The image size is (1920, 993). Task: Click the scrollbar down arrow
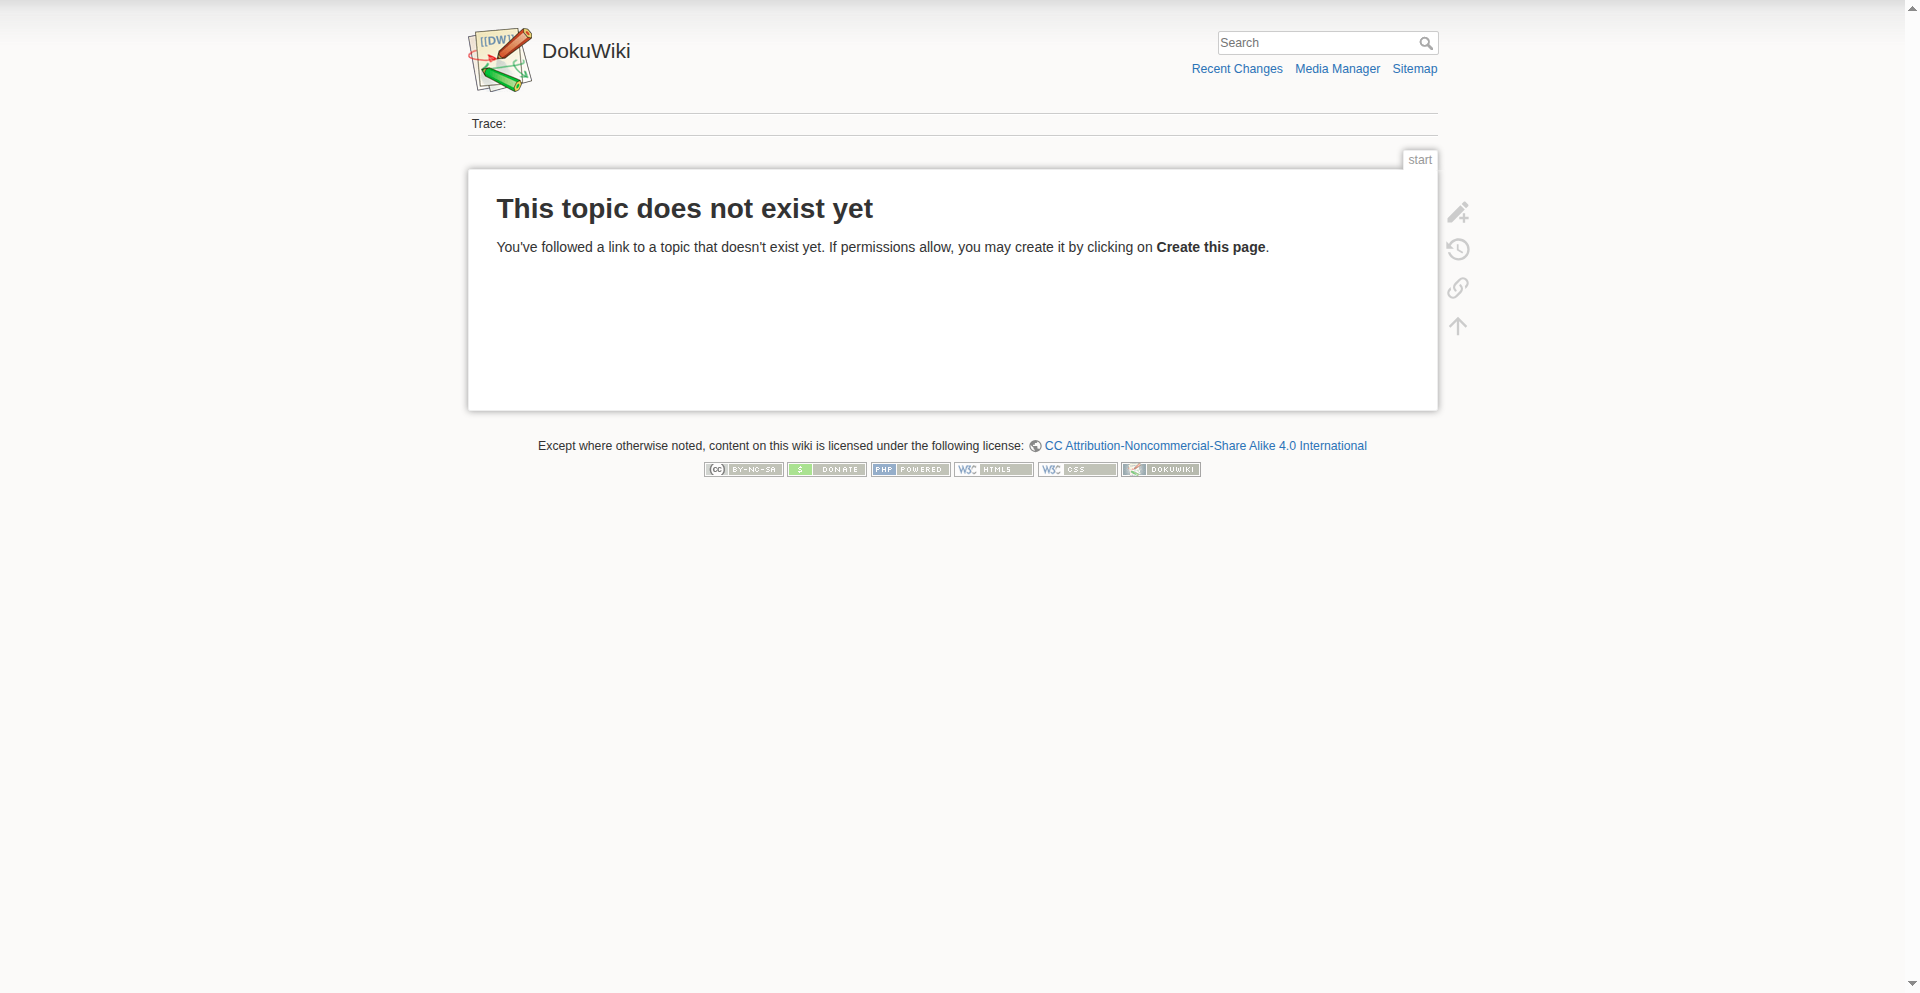(1912, 984)
